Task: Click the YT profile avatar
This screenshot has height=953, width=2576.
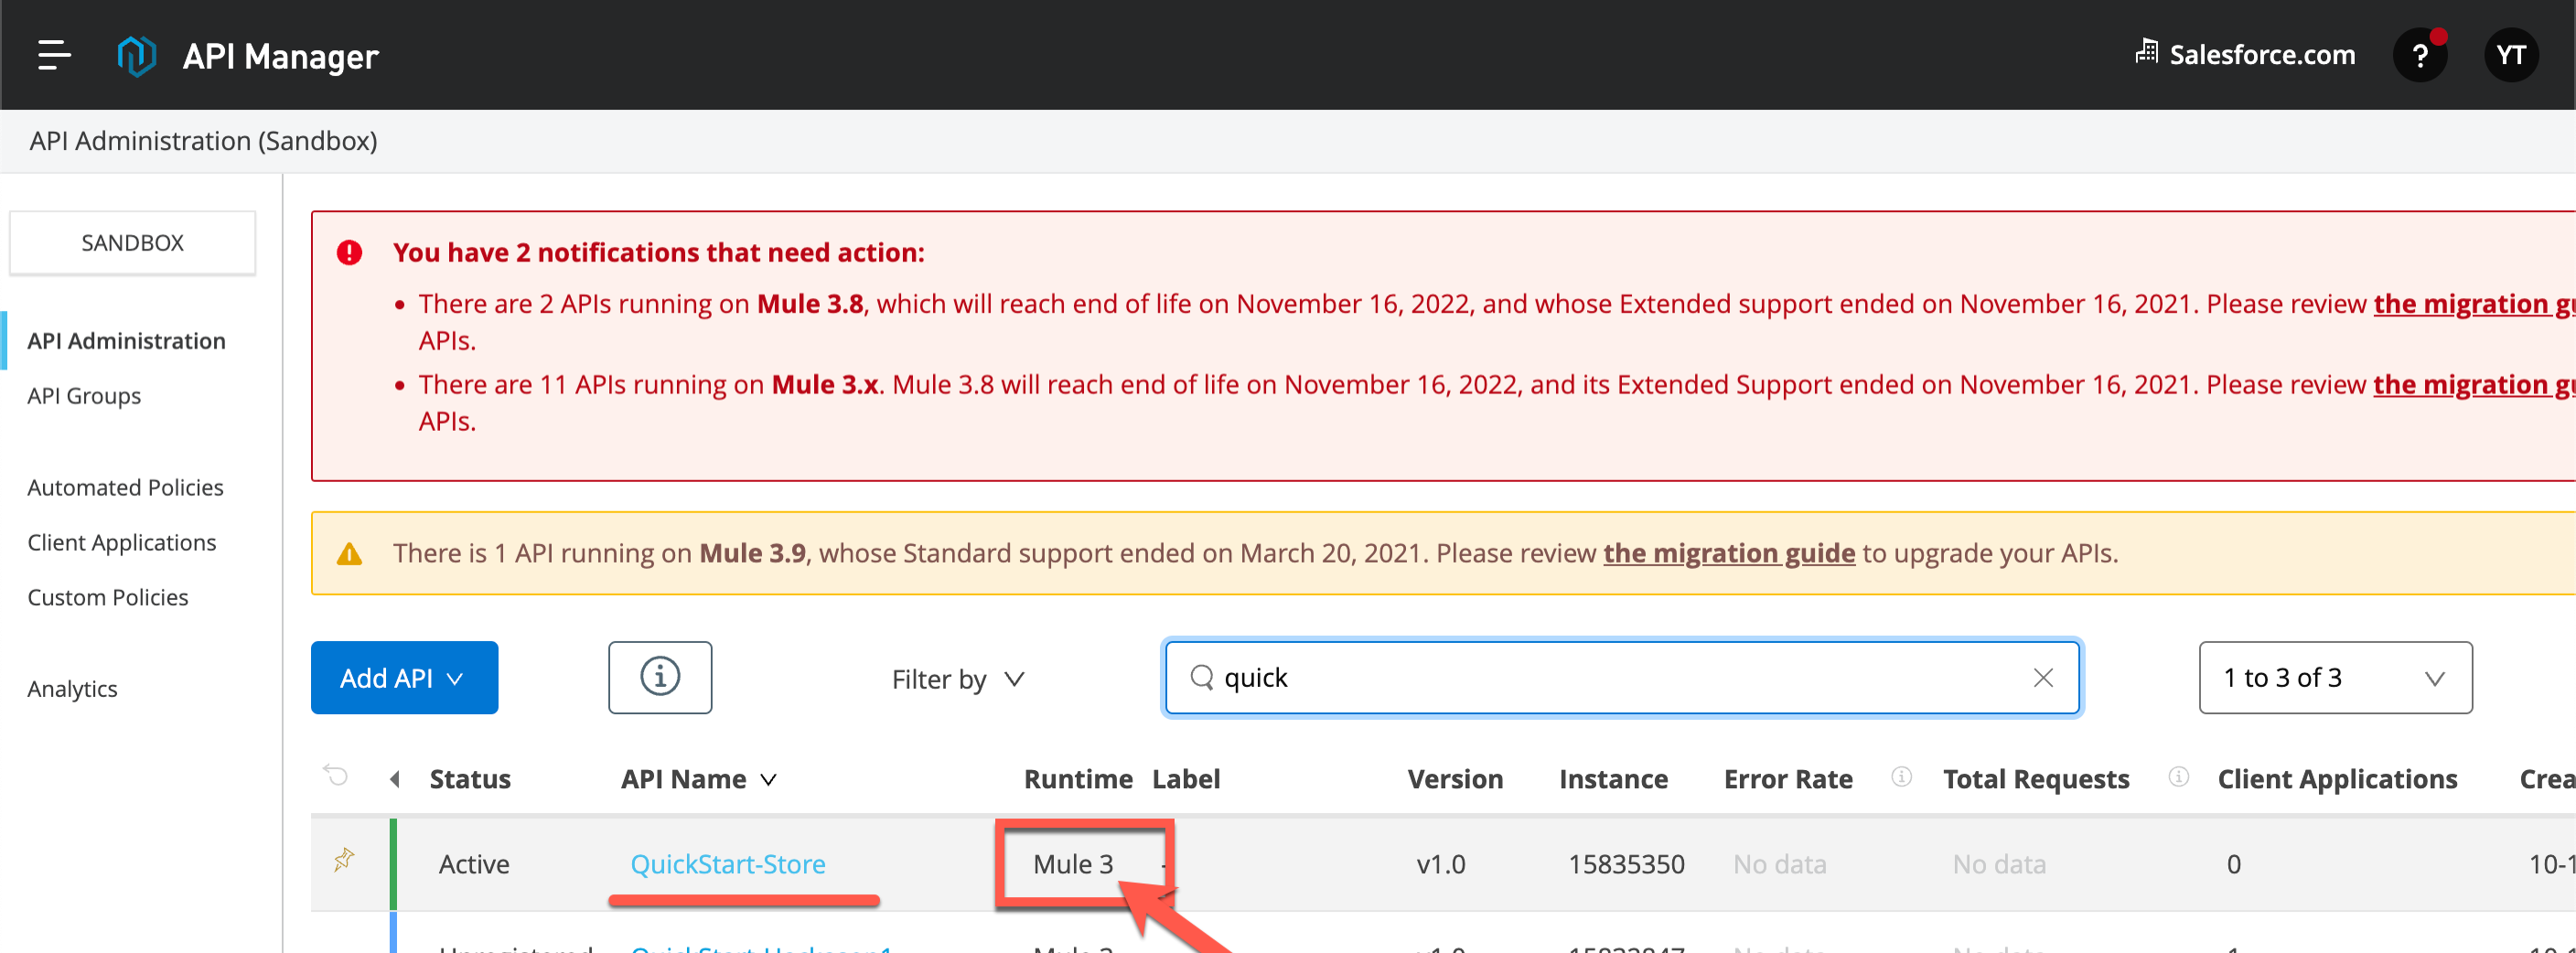Action: click(x=2512, y=55)
